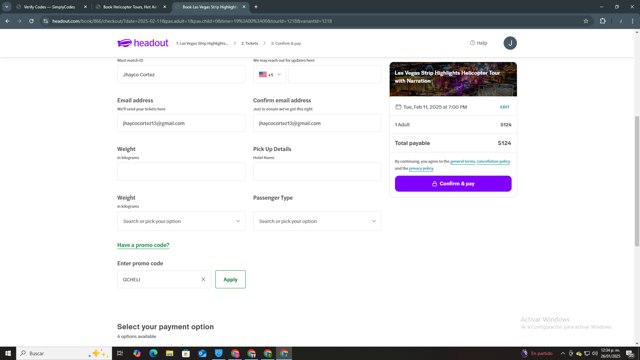
Task: View site information icon in address bar
Action: click(46, 21)
